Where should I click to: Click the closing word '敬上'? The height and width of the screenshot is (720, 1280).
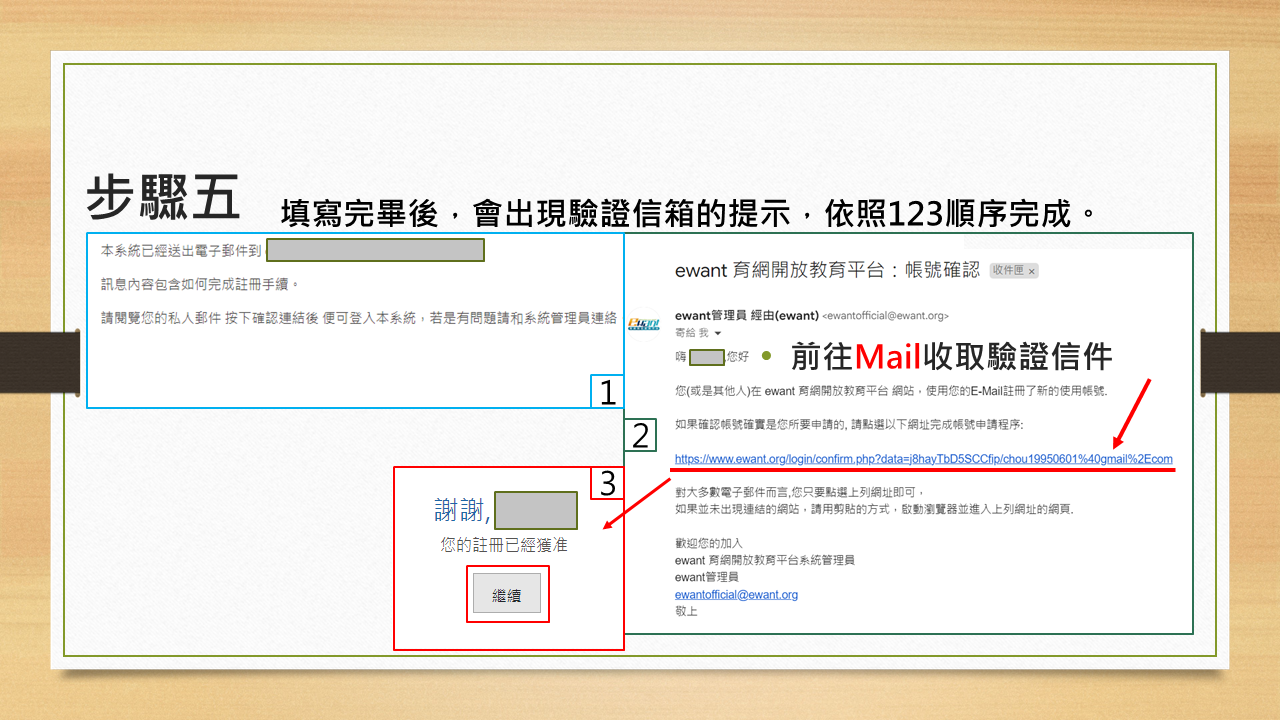click(x=686, y=611)
